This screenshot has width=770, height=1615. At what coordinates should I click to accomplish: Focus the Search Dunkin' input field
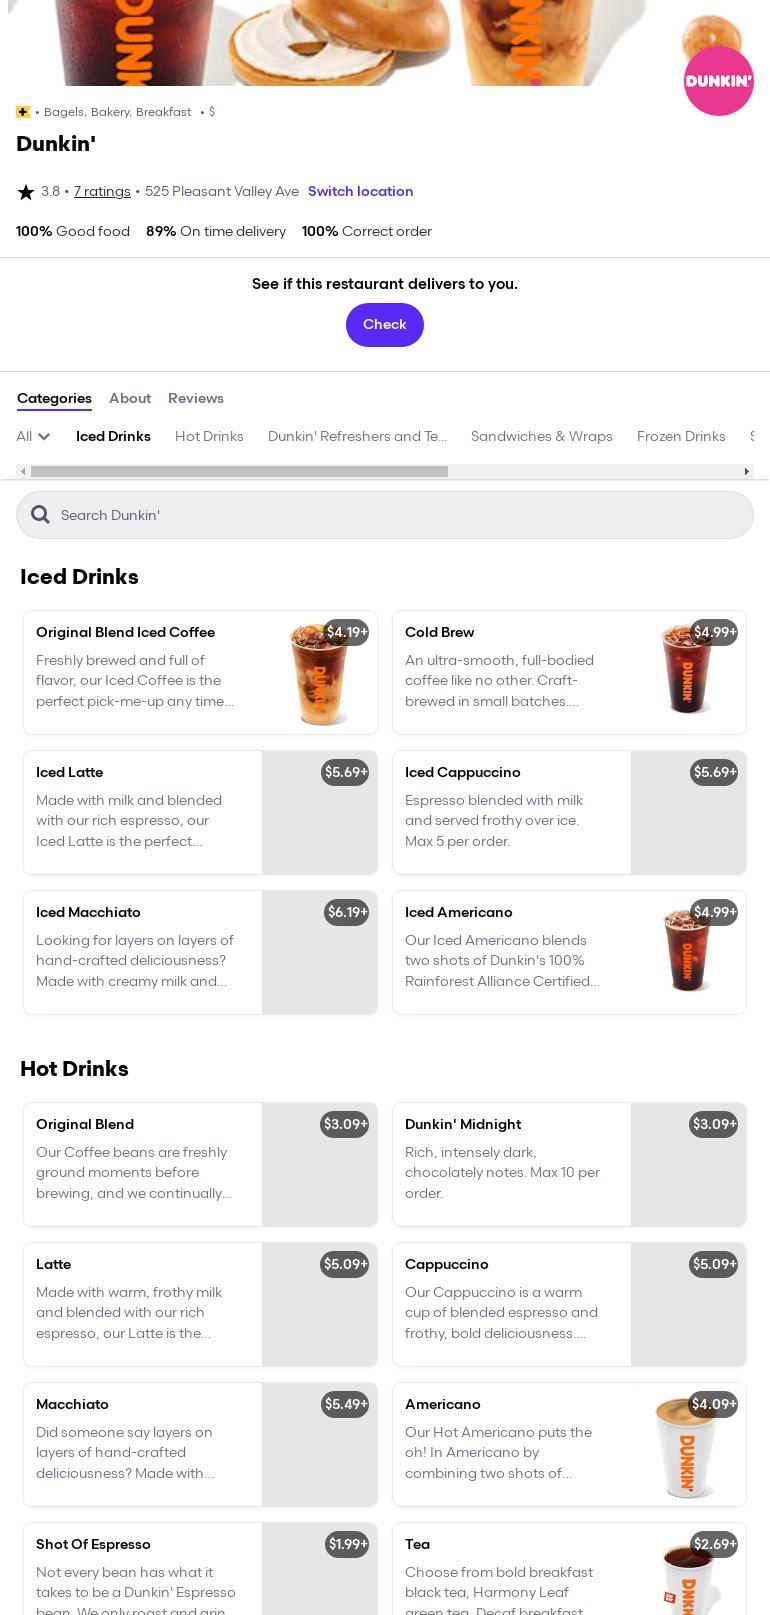(x=385, y=515)
